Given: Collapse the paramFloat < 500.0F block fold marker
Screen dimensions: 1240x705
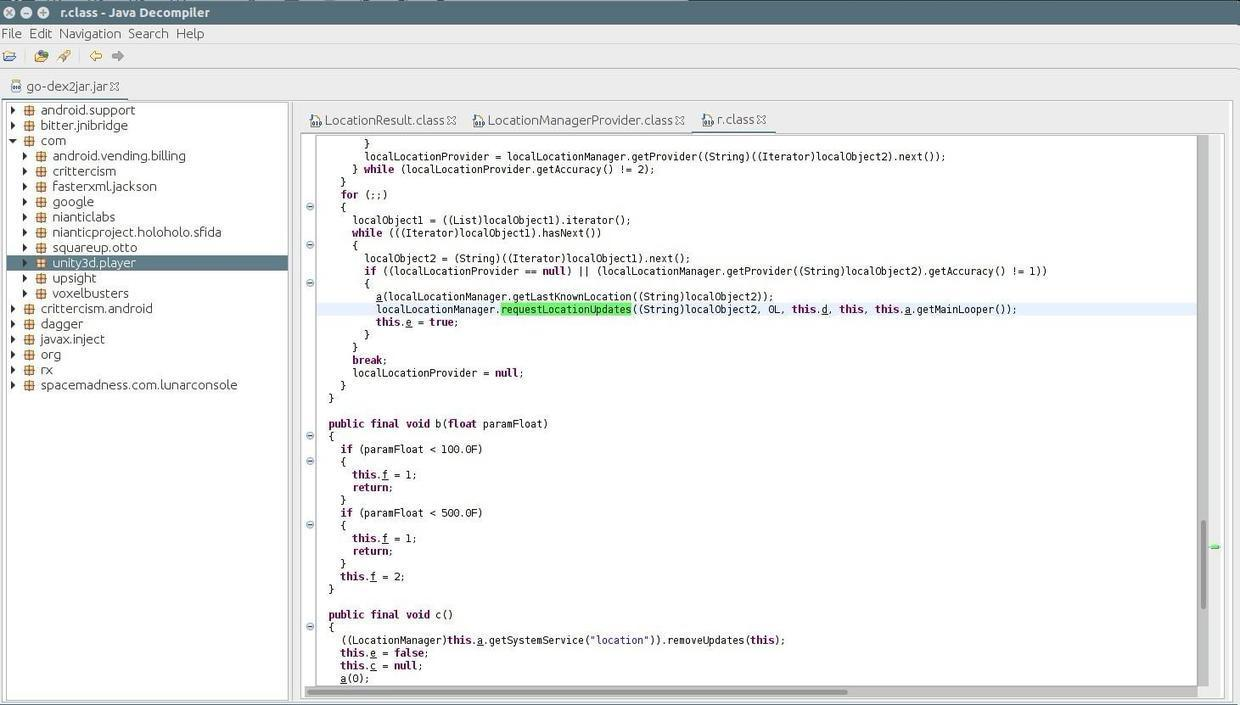Looking at the screenshot, I should tap(310, 525).
